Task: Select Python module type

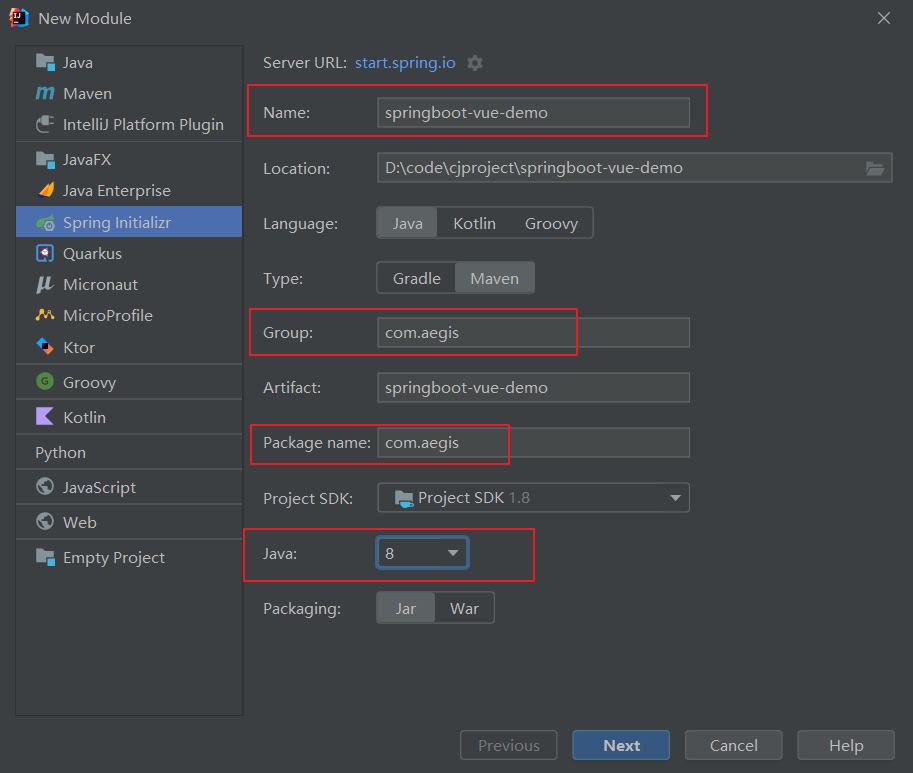Action: click(x=129, y=452)
